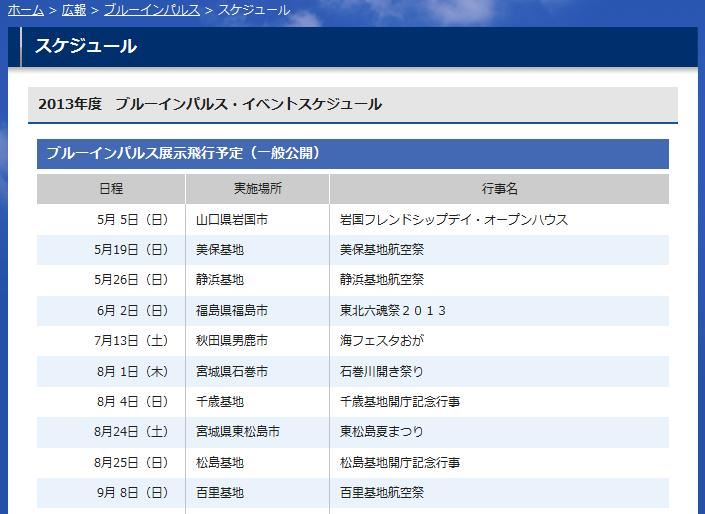Click 百里基地 in the location column

tap(220, 492)
